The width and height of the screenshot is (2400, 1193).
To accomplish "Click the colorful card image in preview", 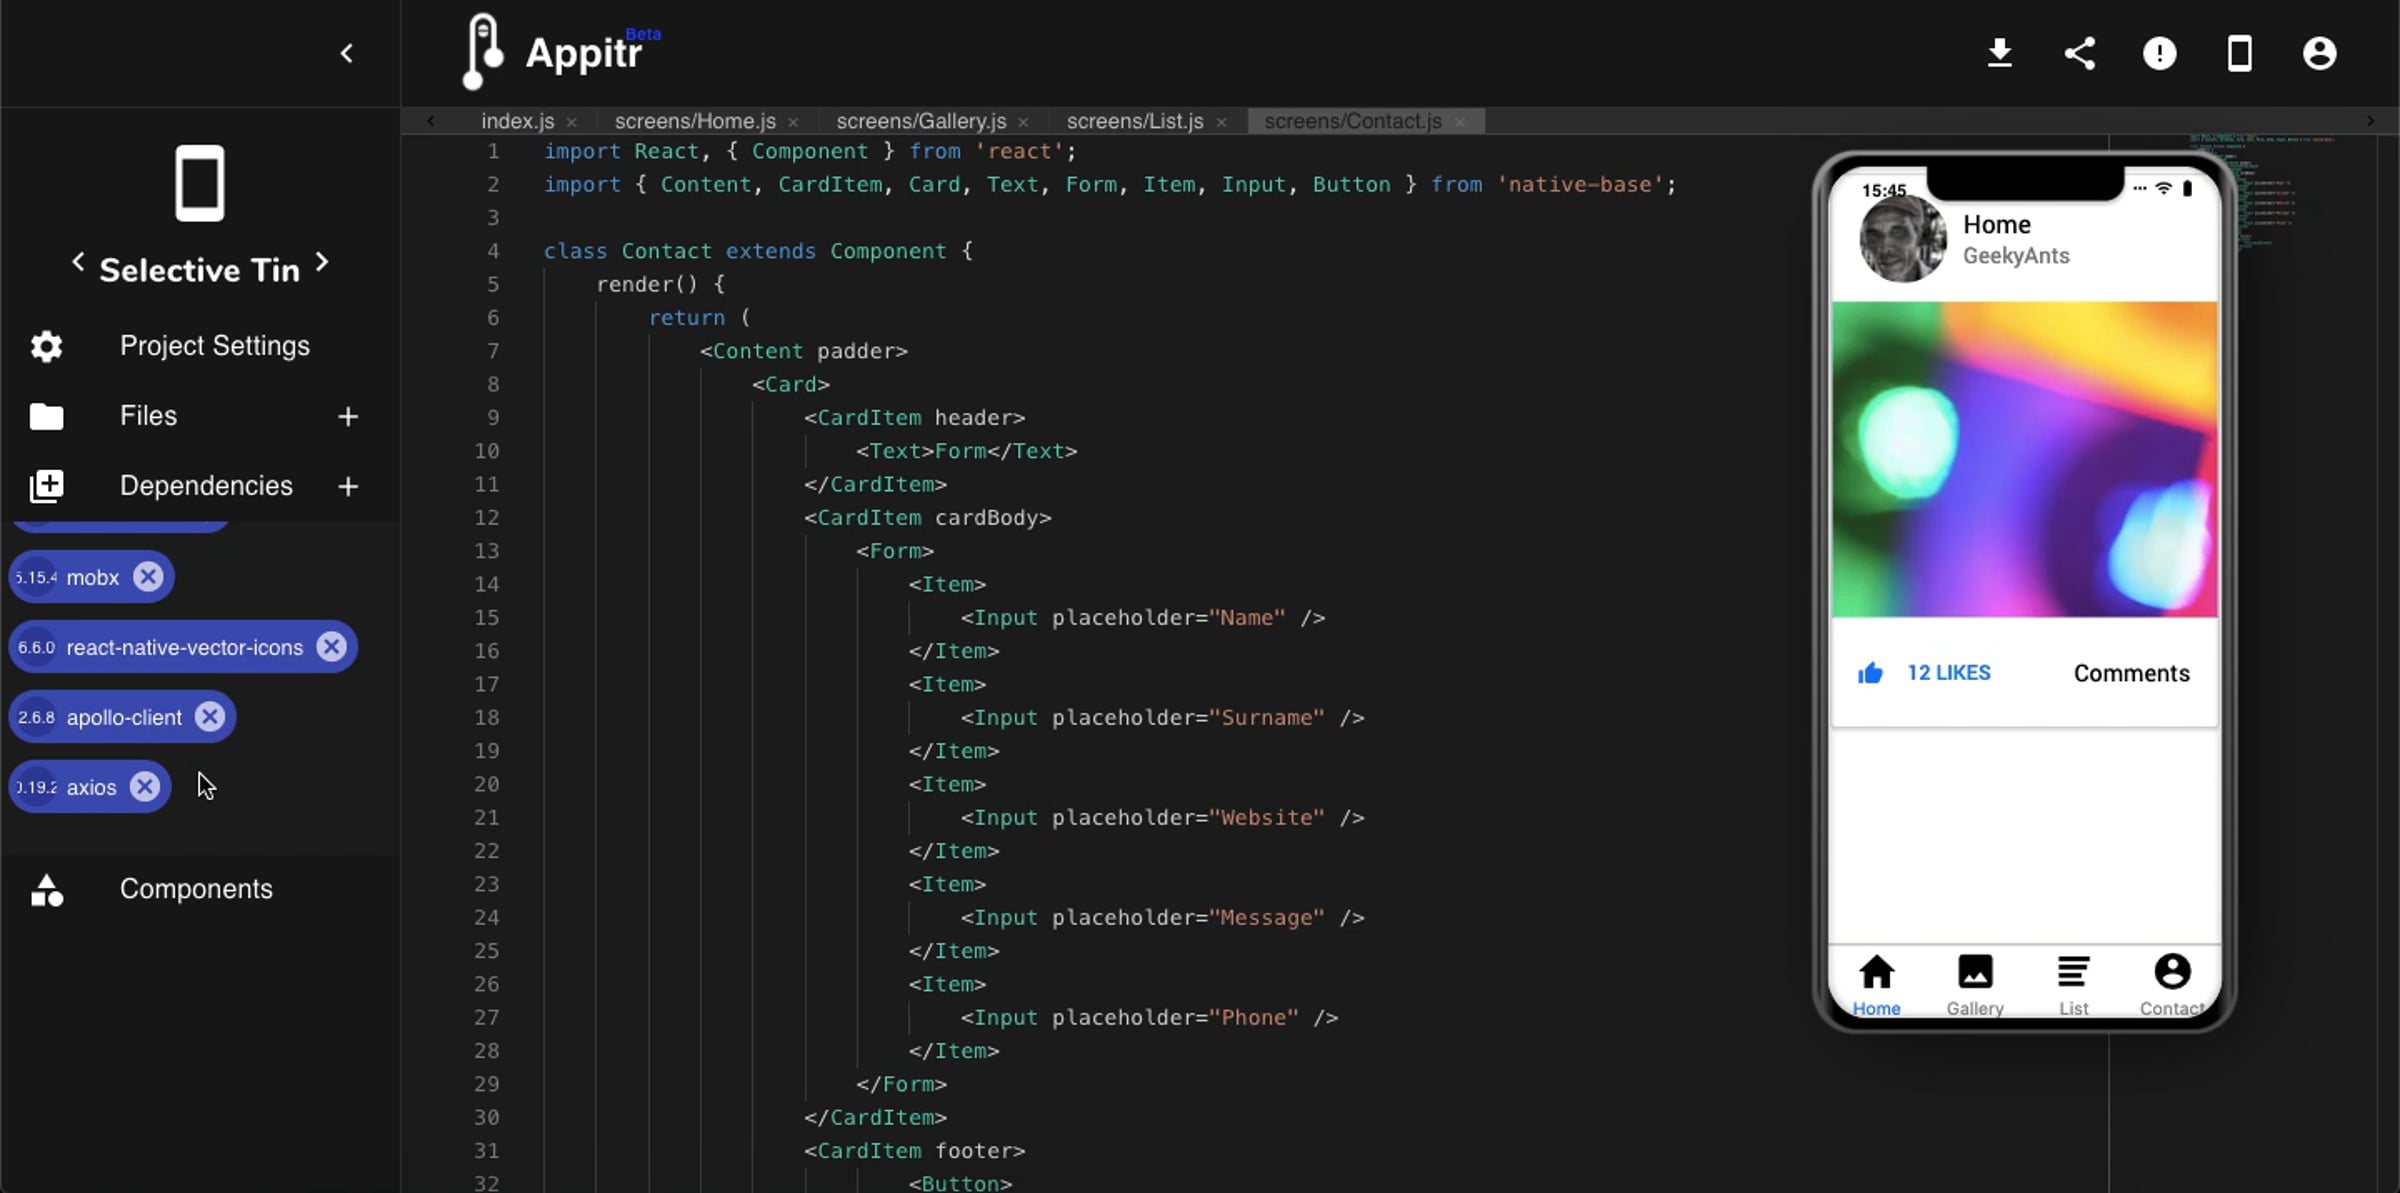I will pos(2024,459).
